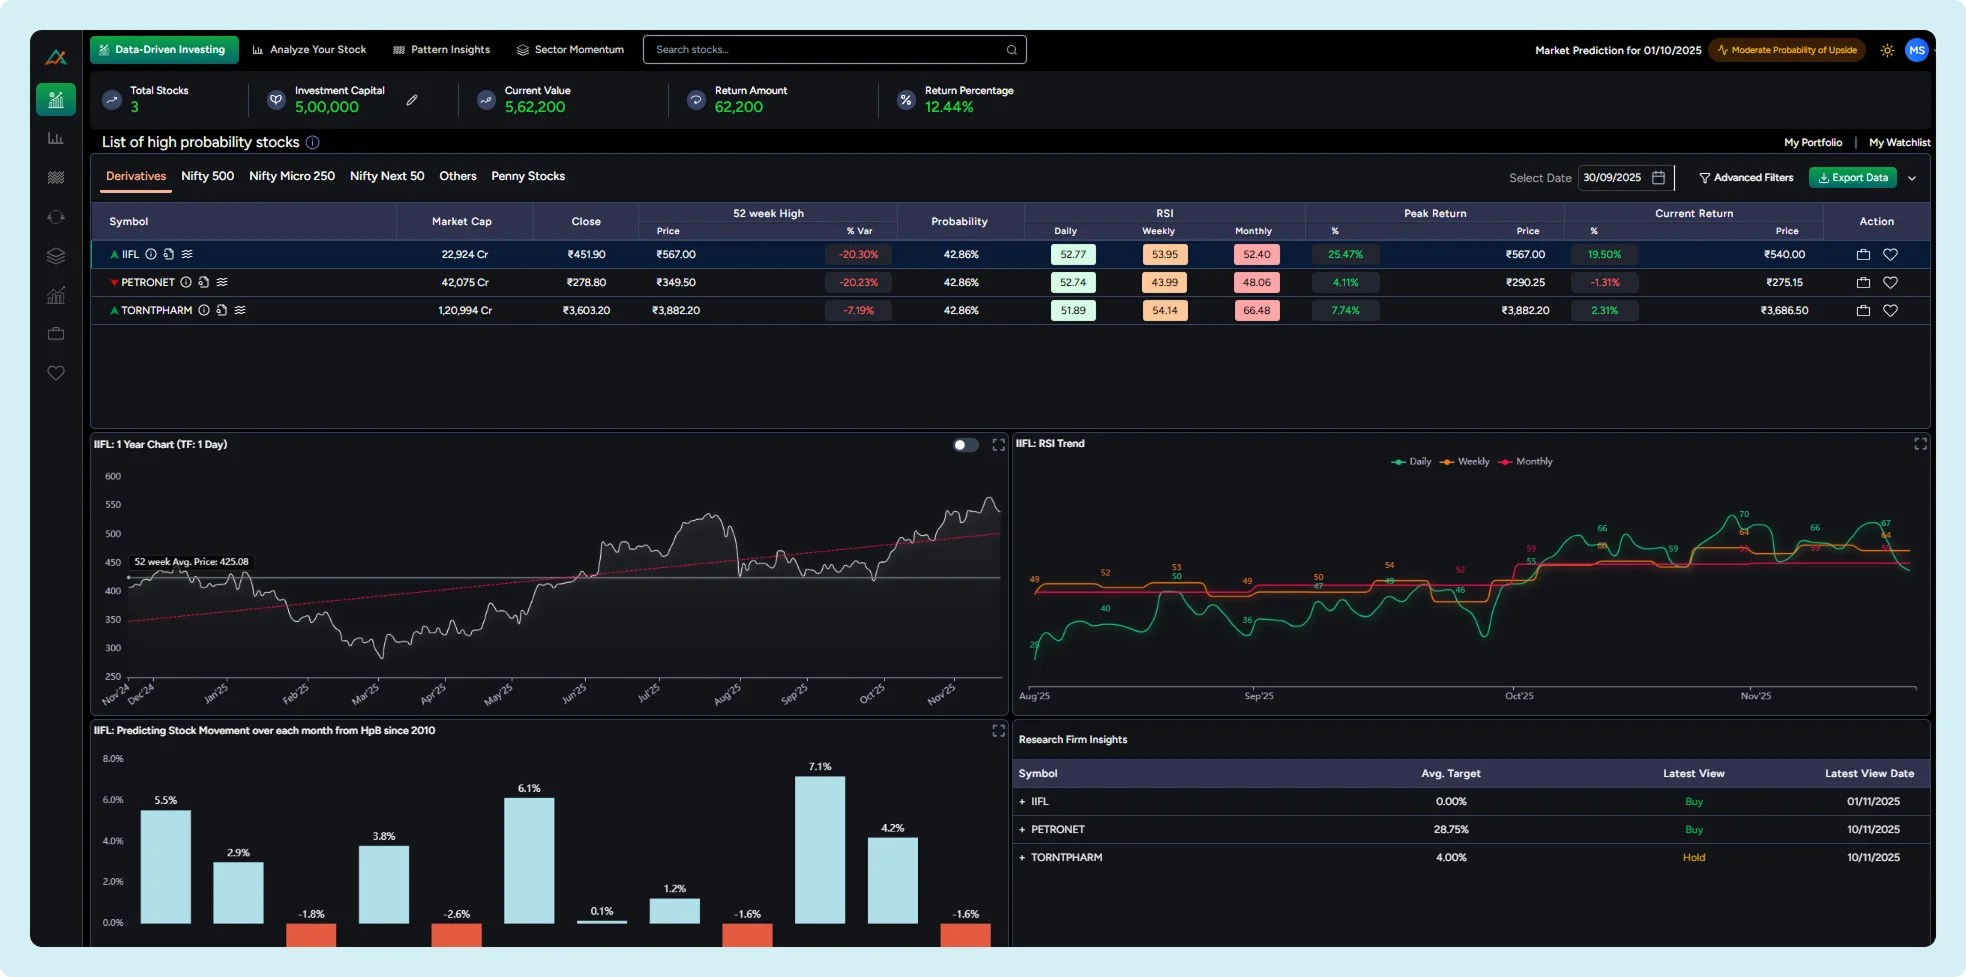Open the My Portfolio link
Viewport: 1966px width, 977px height.
point(1812,142)
